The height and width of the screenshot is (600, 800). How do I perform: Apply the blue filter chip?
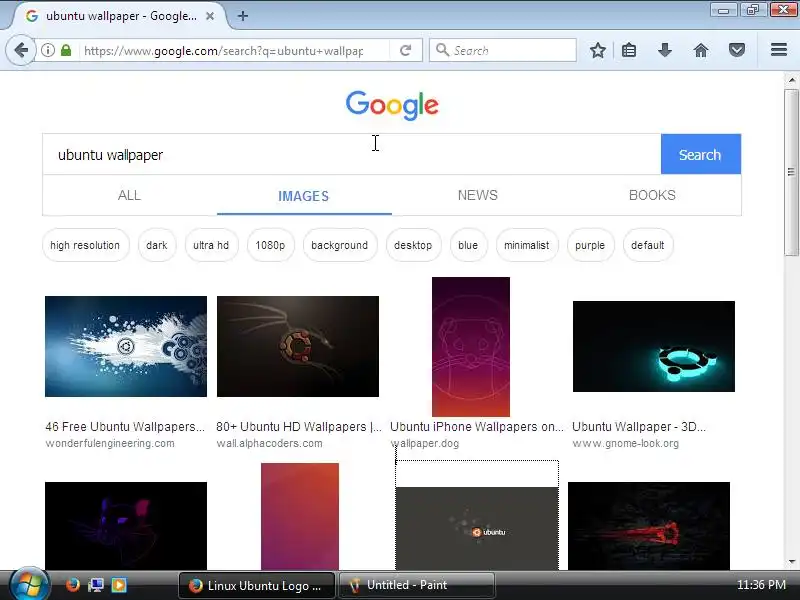click(x=468, y=245)
